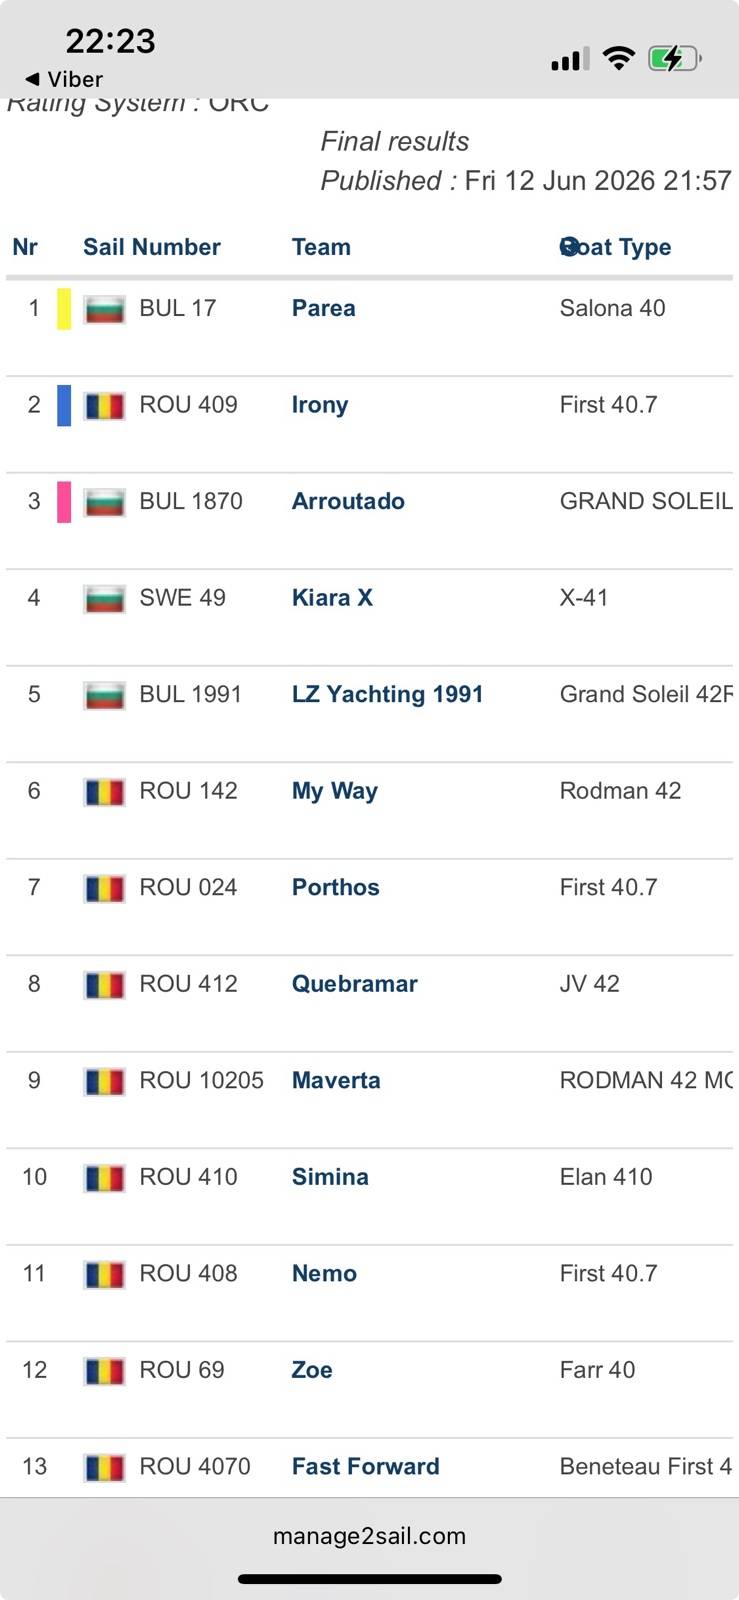
Task: Open the Fast Forward team link
Action: [x=366, y=1466]
